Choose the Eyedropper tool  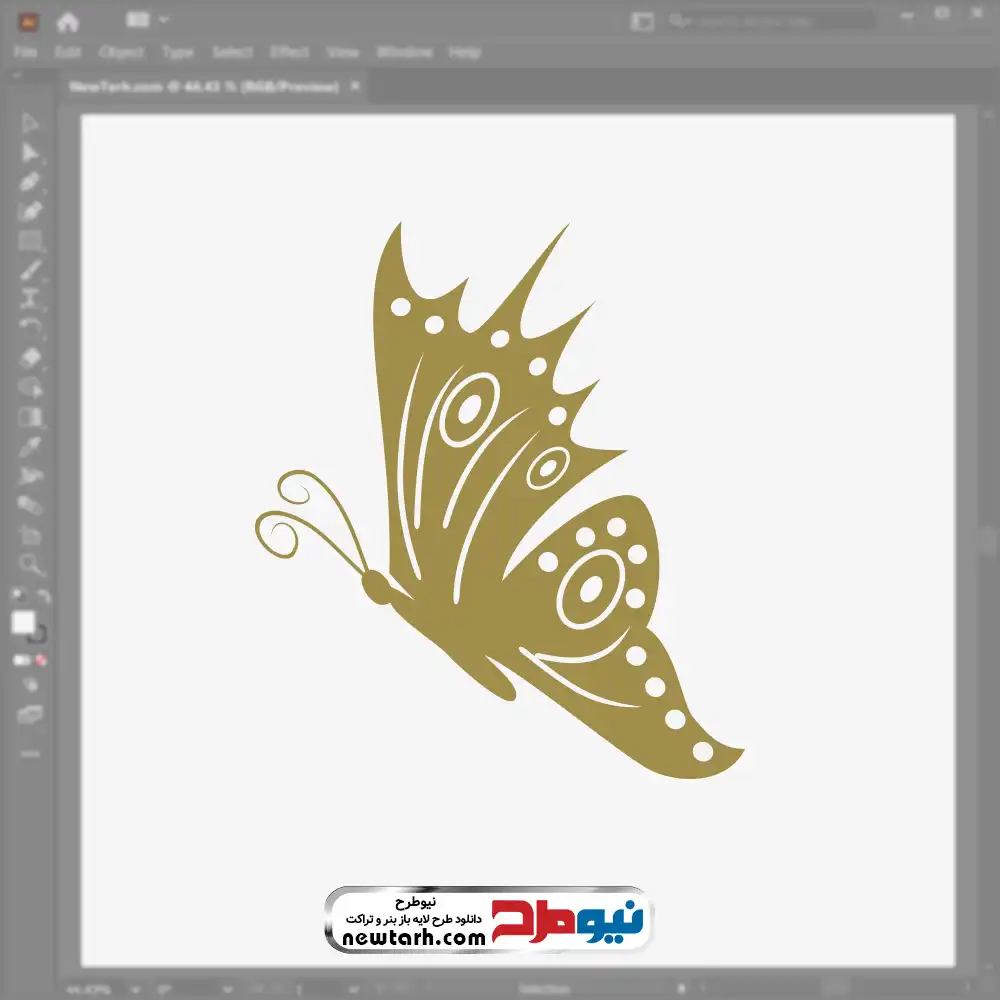(x=30, y=446)
